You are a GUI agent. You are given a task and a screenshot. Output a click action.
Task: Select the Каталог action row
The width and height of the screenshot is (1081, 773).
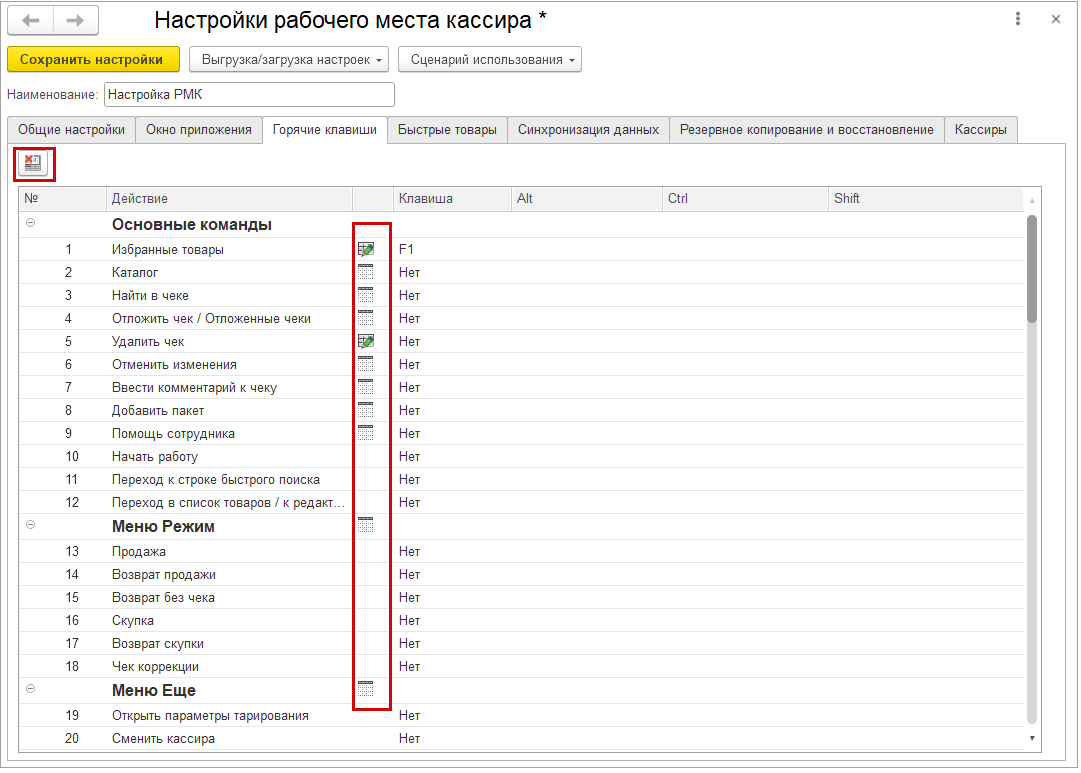coord(522,272)
